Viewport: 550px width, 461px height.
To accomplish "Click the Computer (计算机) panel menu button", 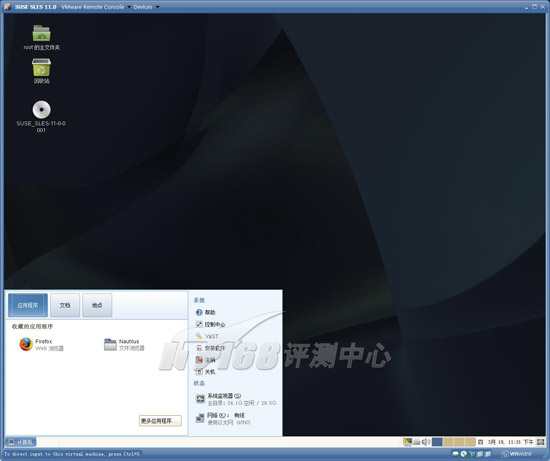I will click(x=20, y=442).
